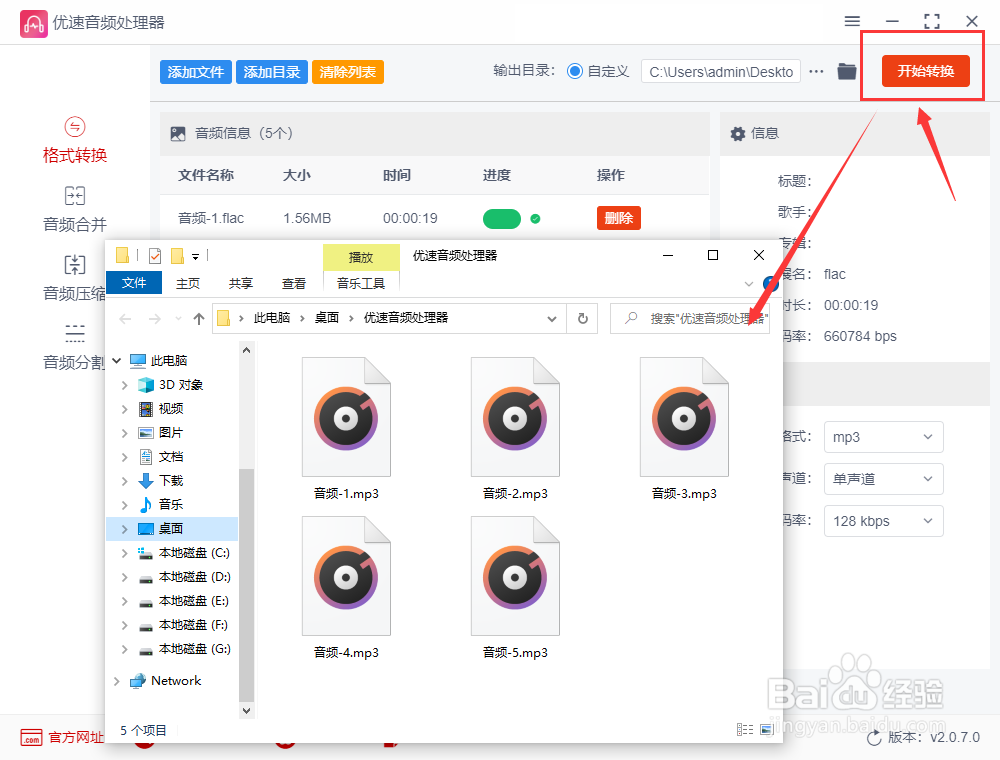Open the 格式 mp3 dropdown
This screenshot has width=1000, height=760.
(x=883, y=437)
